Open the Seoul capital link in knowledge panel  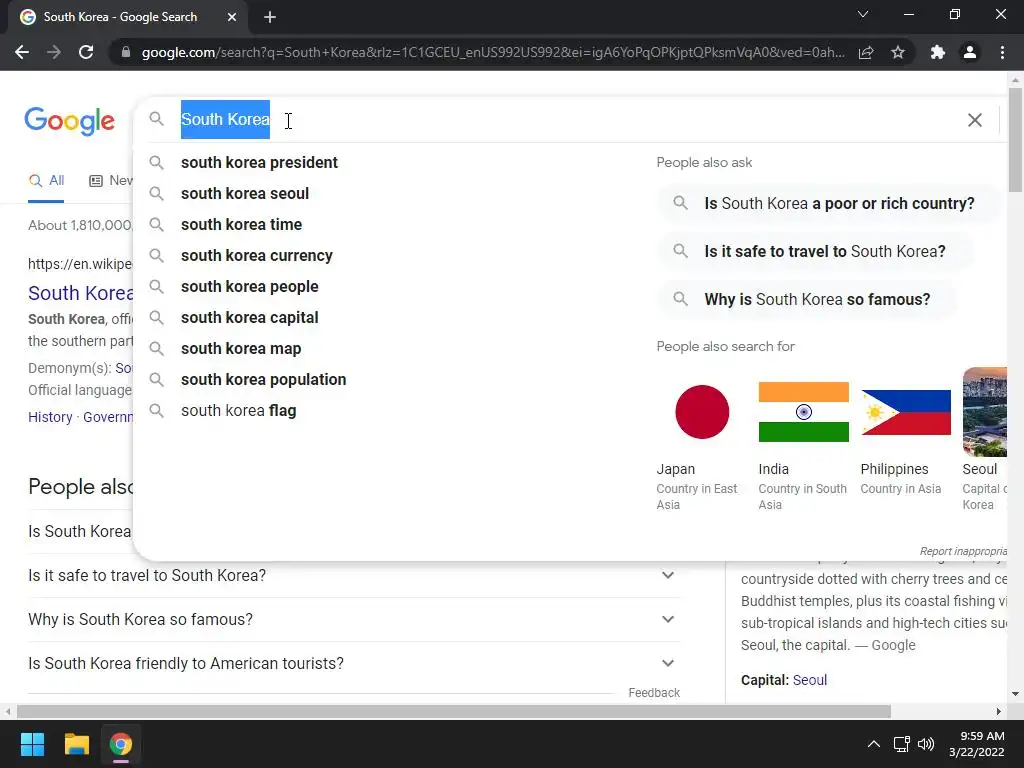coord(810,680)
